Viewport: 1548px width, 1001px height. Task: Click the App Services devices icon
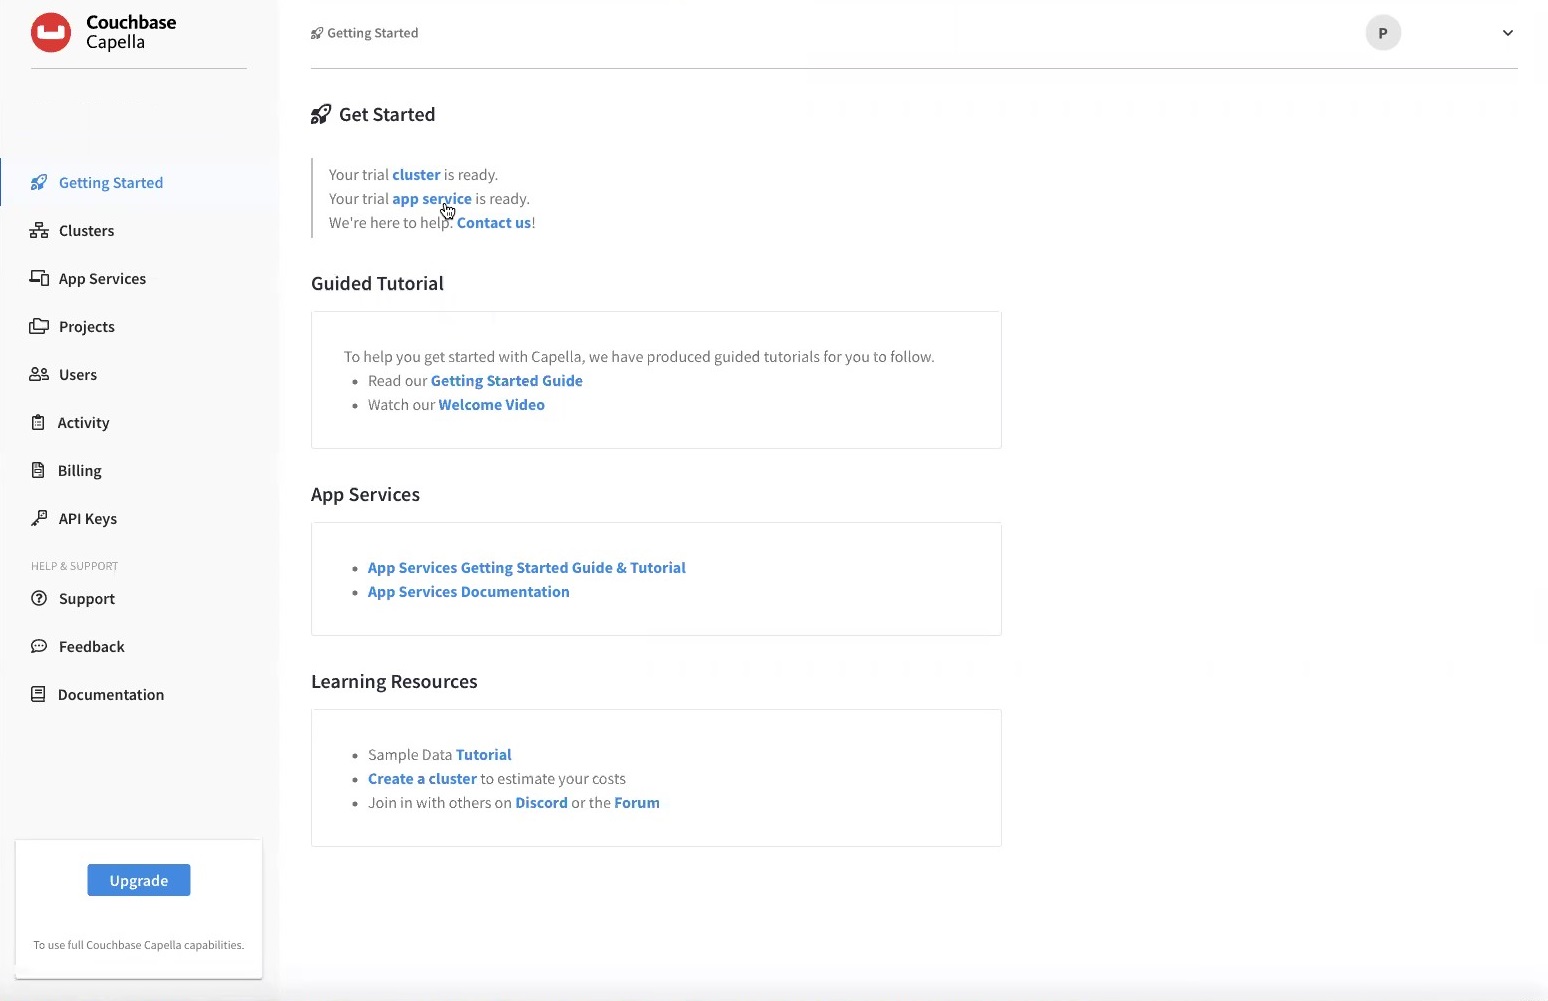pos(39,279)
